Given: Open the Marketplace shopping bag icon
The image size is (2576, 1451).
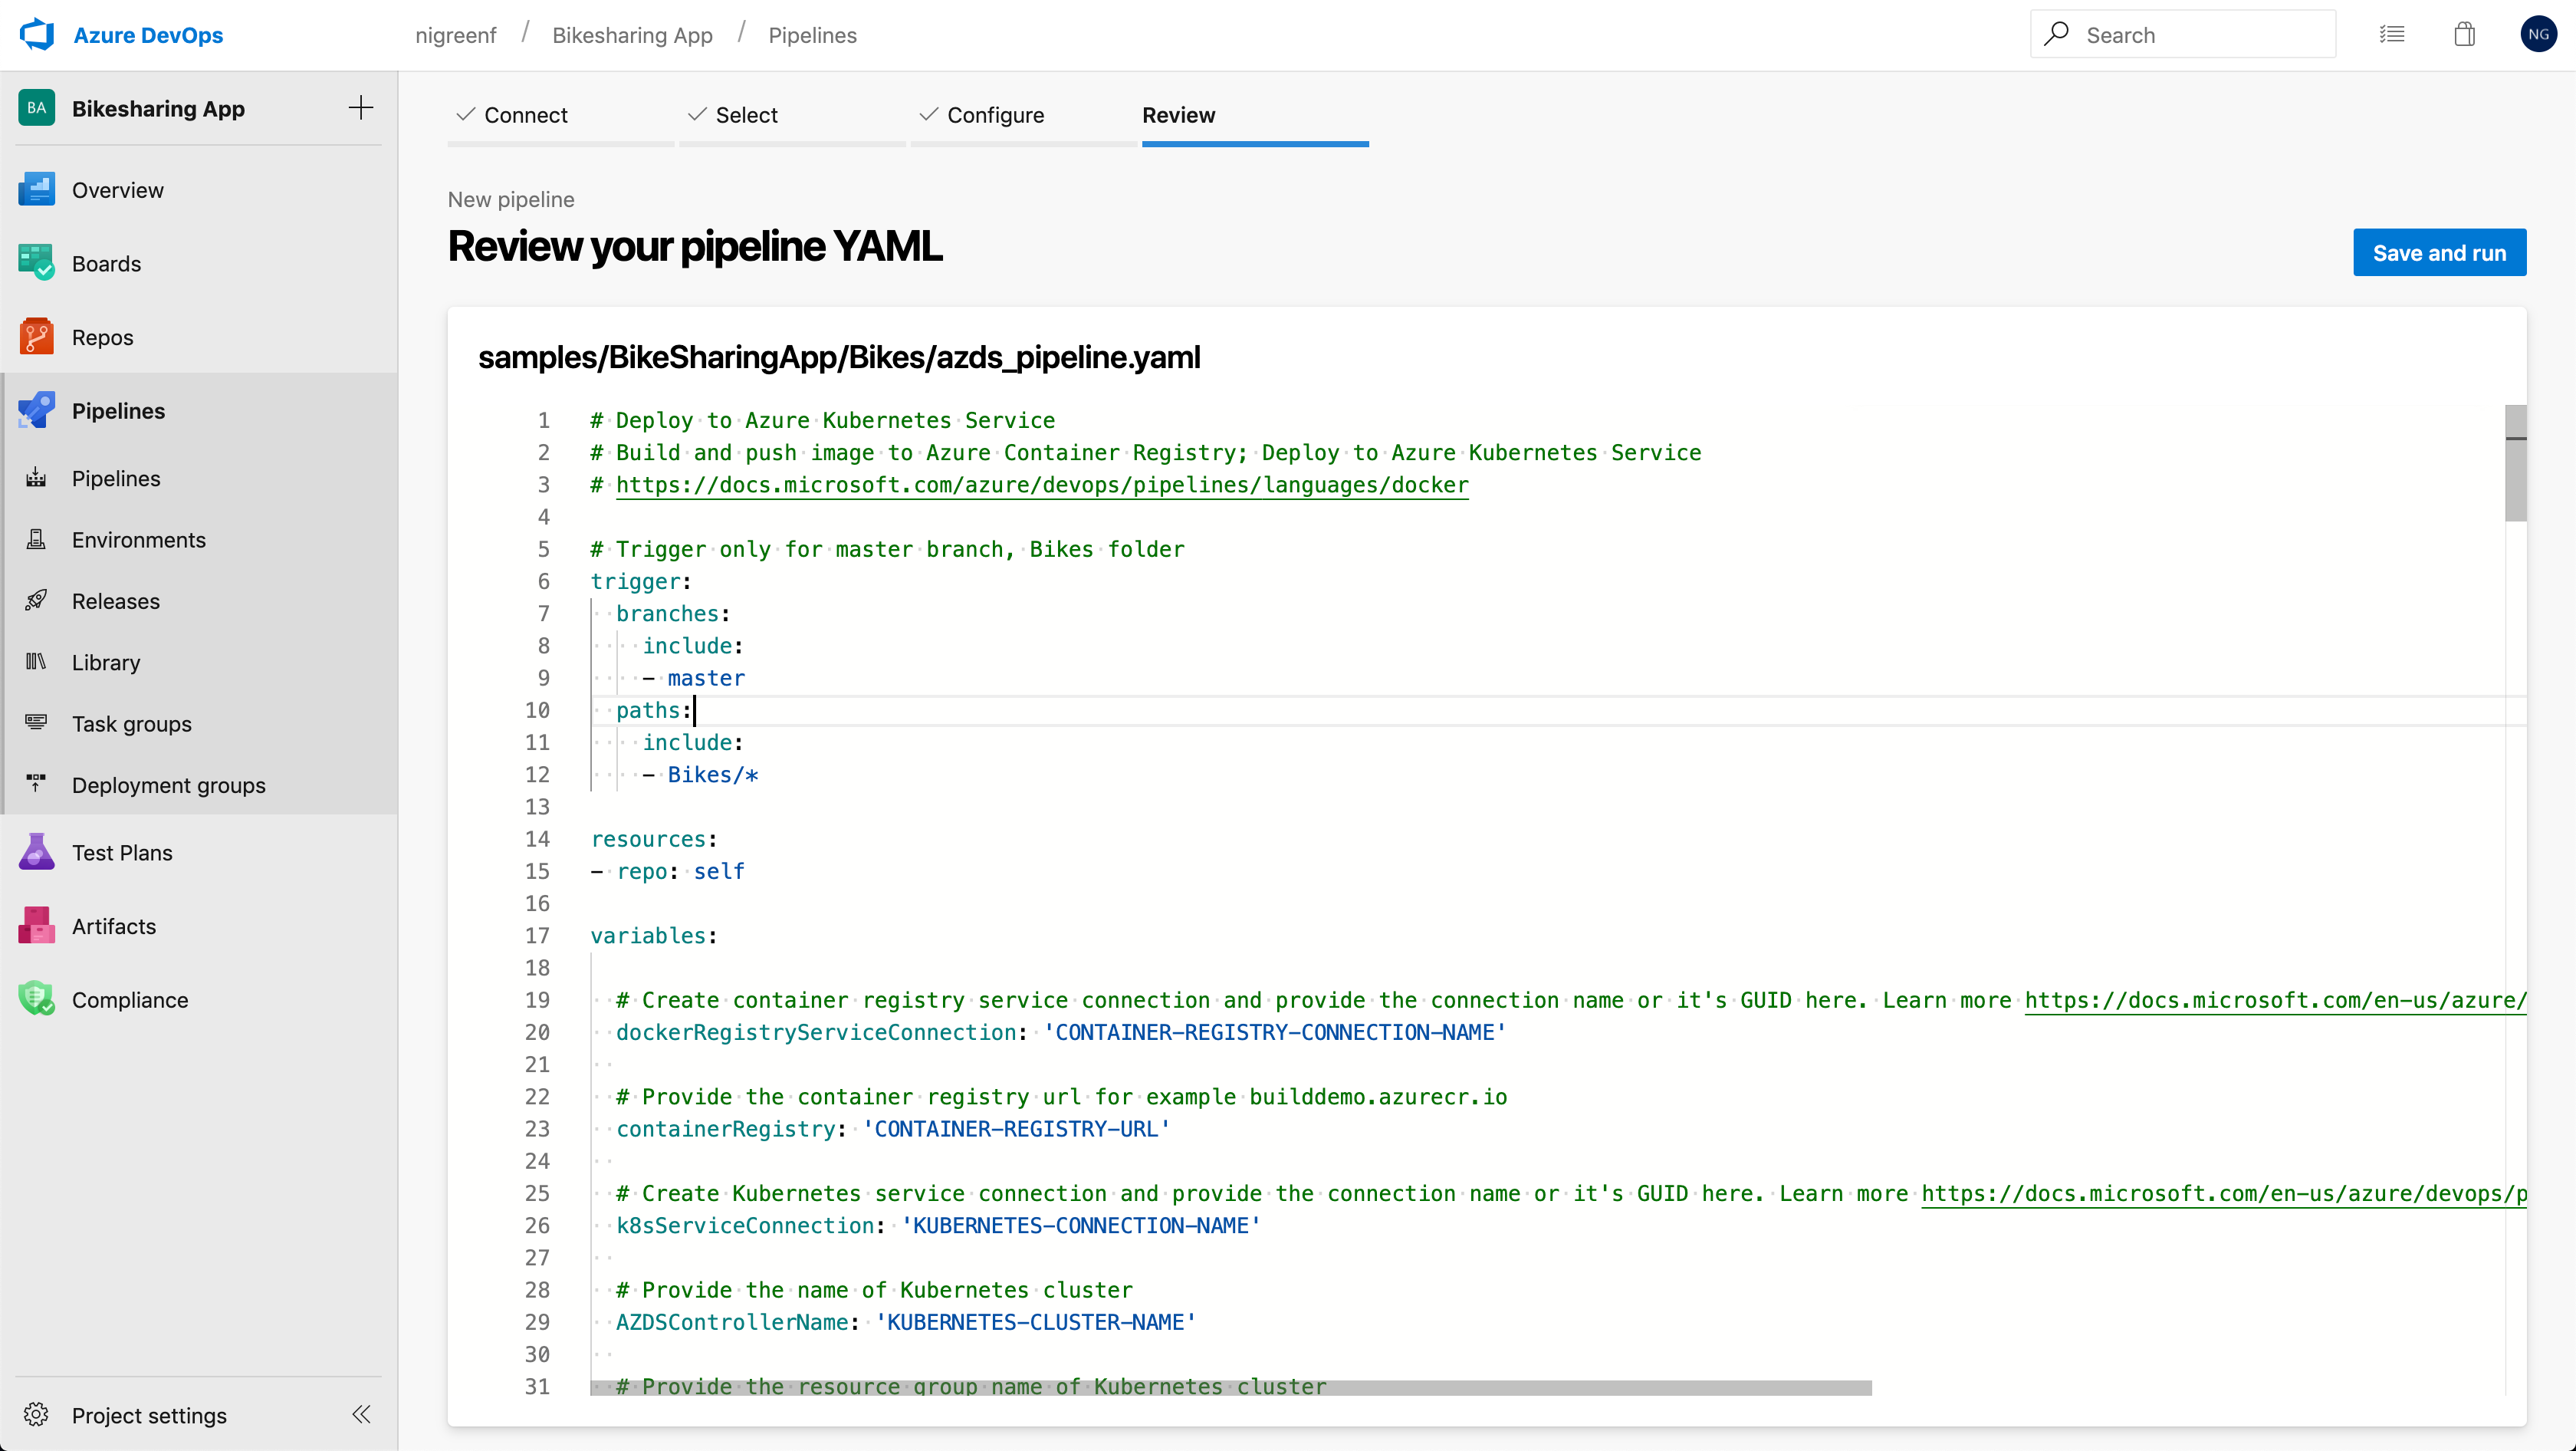Looking at the screenshot, I should tap(2464, 33).
